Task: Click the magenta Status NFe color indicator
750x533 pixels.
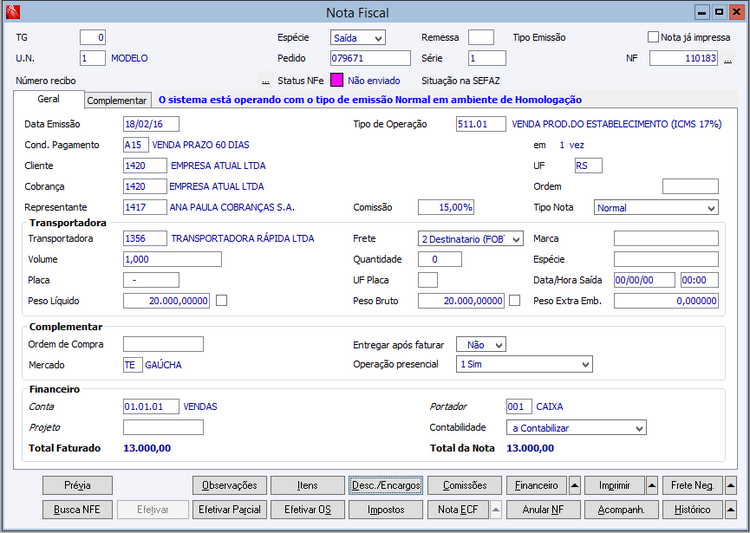Action: [x=337, y=80]
